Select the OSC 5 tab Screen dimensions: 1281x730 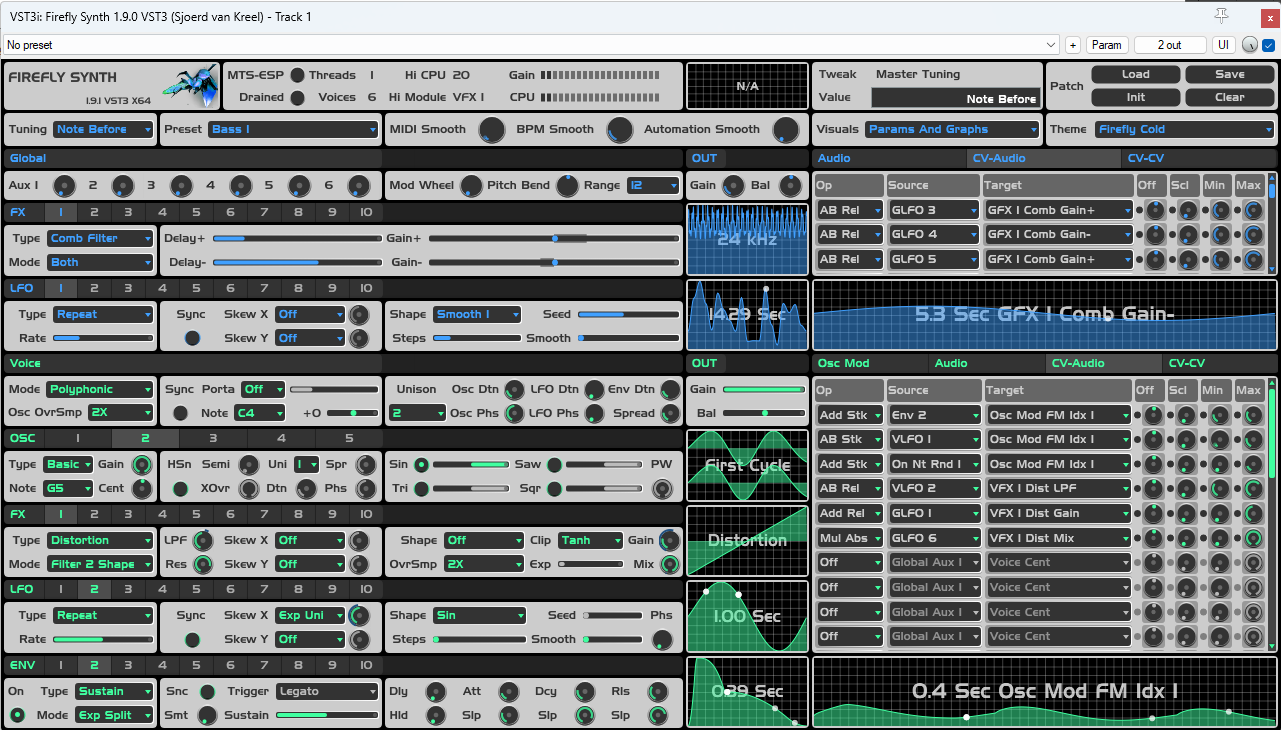coord(349,438)
